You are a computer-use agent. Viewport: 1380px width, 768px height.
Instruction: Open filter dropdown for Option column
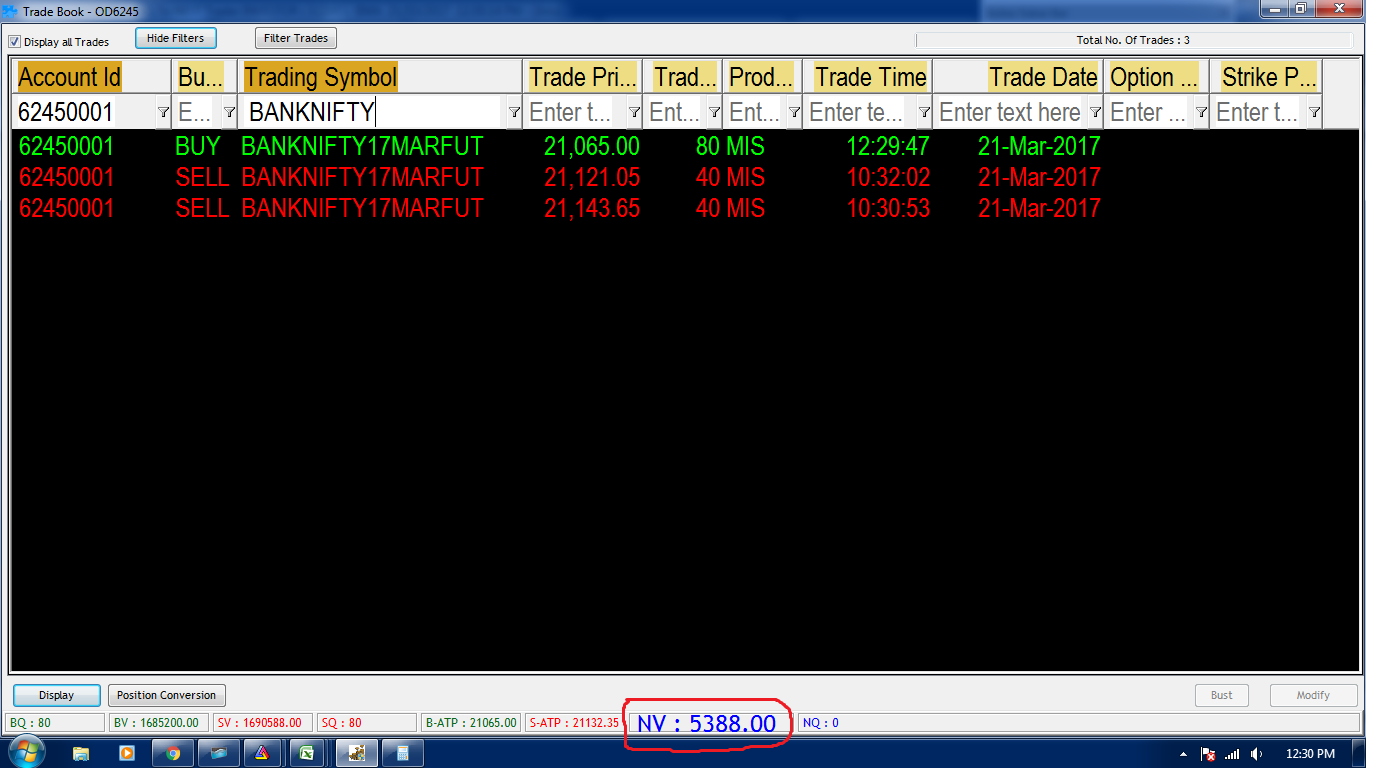1201,113
